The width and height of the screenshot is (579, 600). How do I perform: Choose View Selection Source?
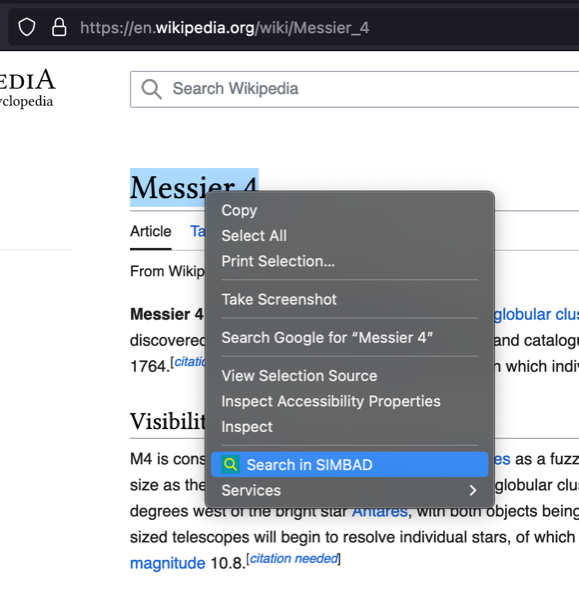pos(349,376)
